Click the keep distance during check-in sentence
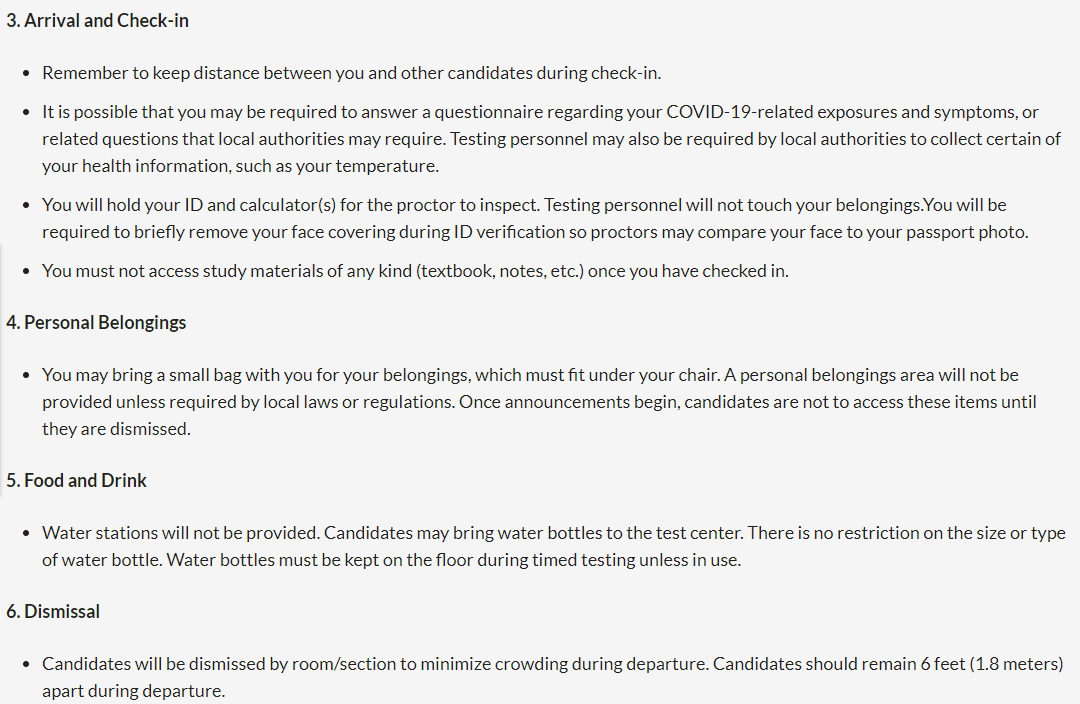 [351, 73]
